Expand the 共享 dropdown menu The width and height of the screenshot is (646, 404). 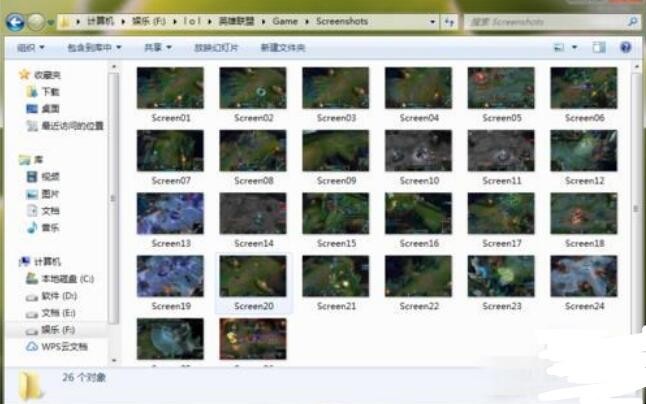click(x=156, y=47)
